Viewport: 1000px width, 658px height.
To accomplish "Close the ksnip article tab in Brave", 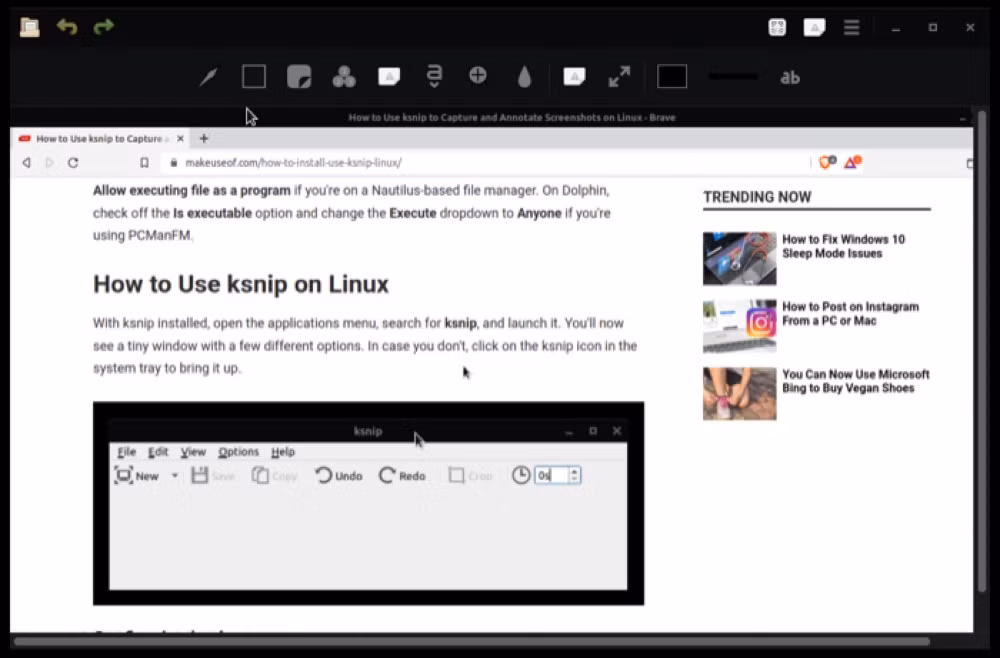I will (x=180, y=138).
